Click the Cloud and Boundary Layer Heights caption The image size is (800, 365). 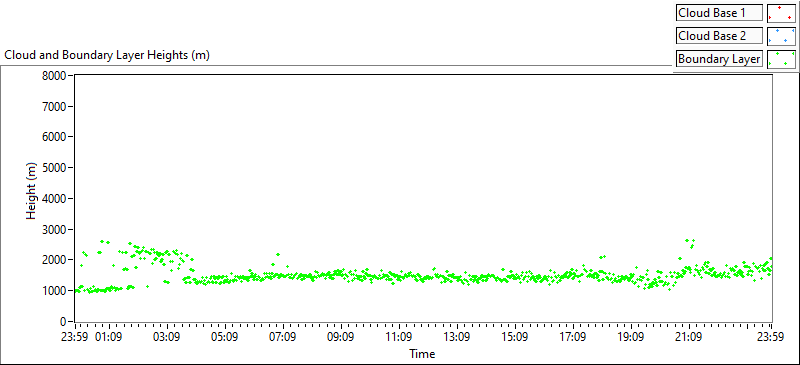click(x=107, y=55)
